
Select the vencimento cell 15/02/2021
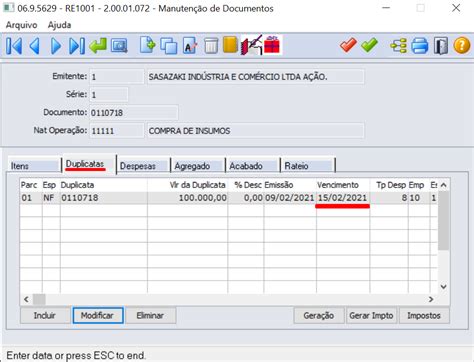[x=343, y=198]
